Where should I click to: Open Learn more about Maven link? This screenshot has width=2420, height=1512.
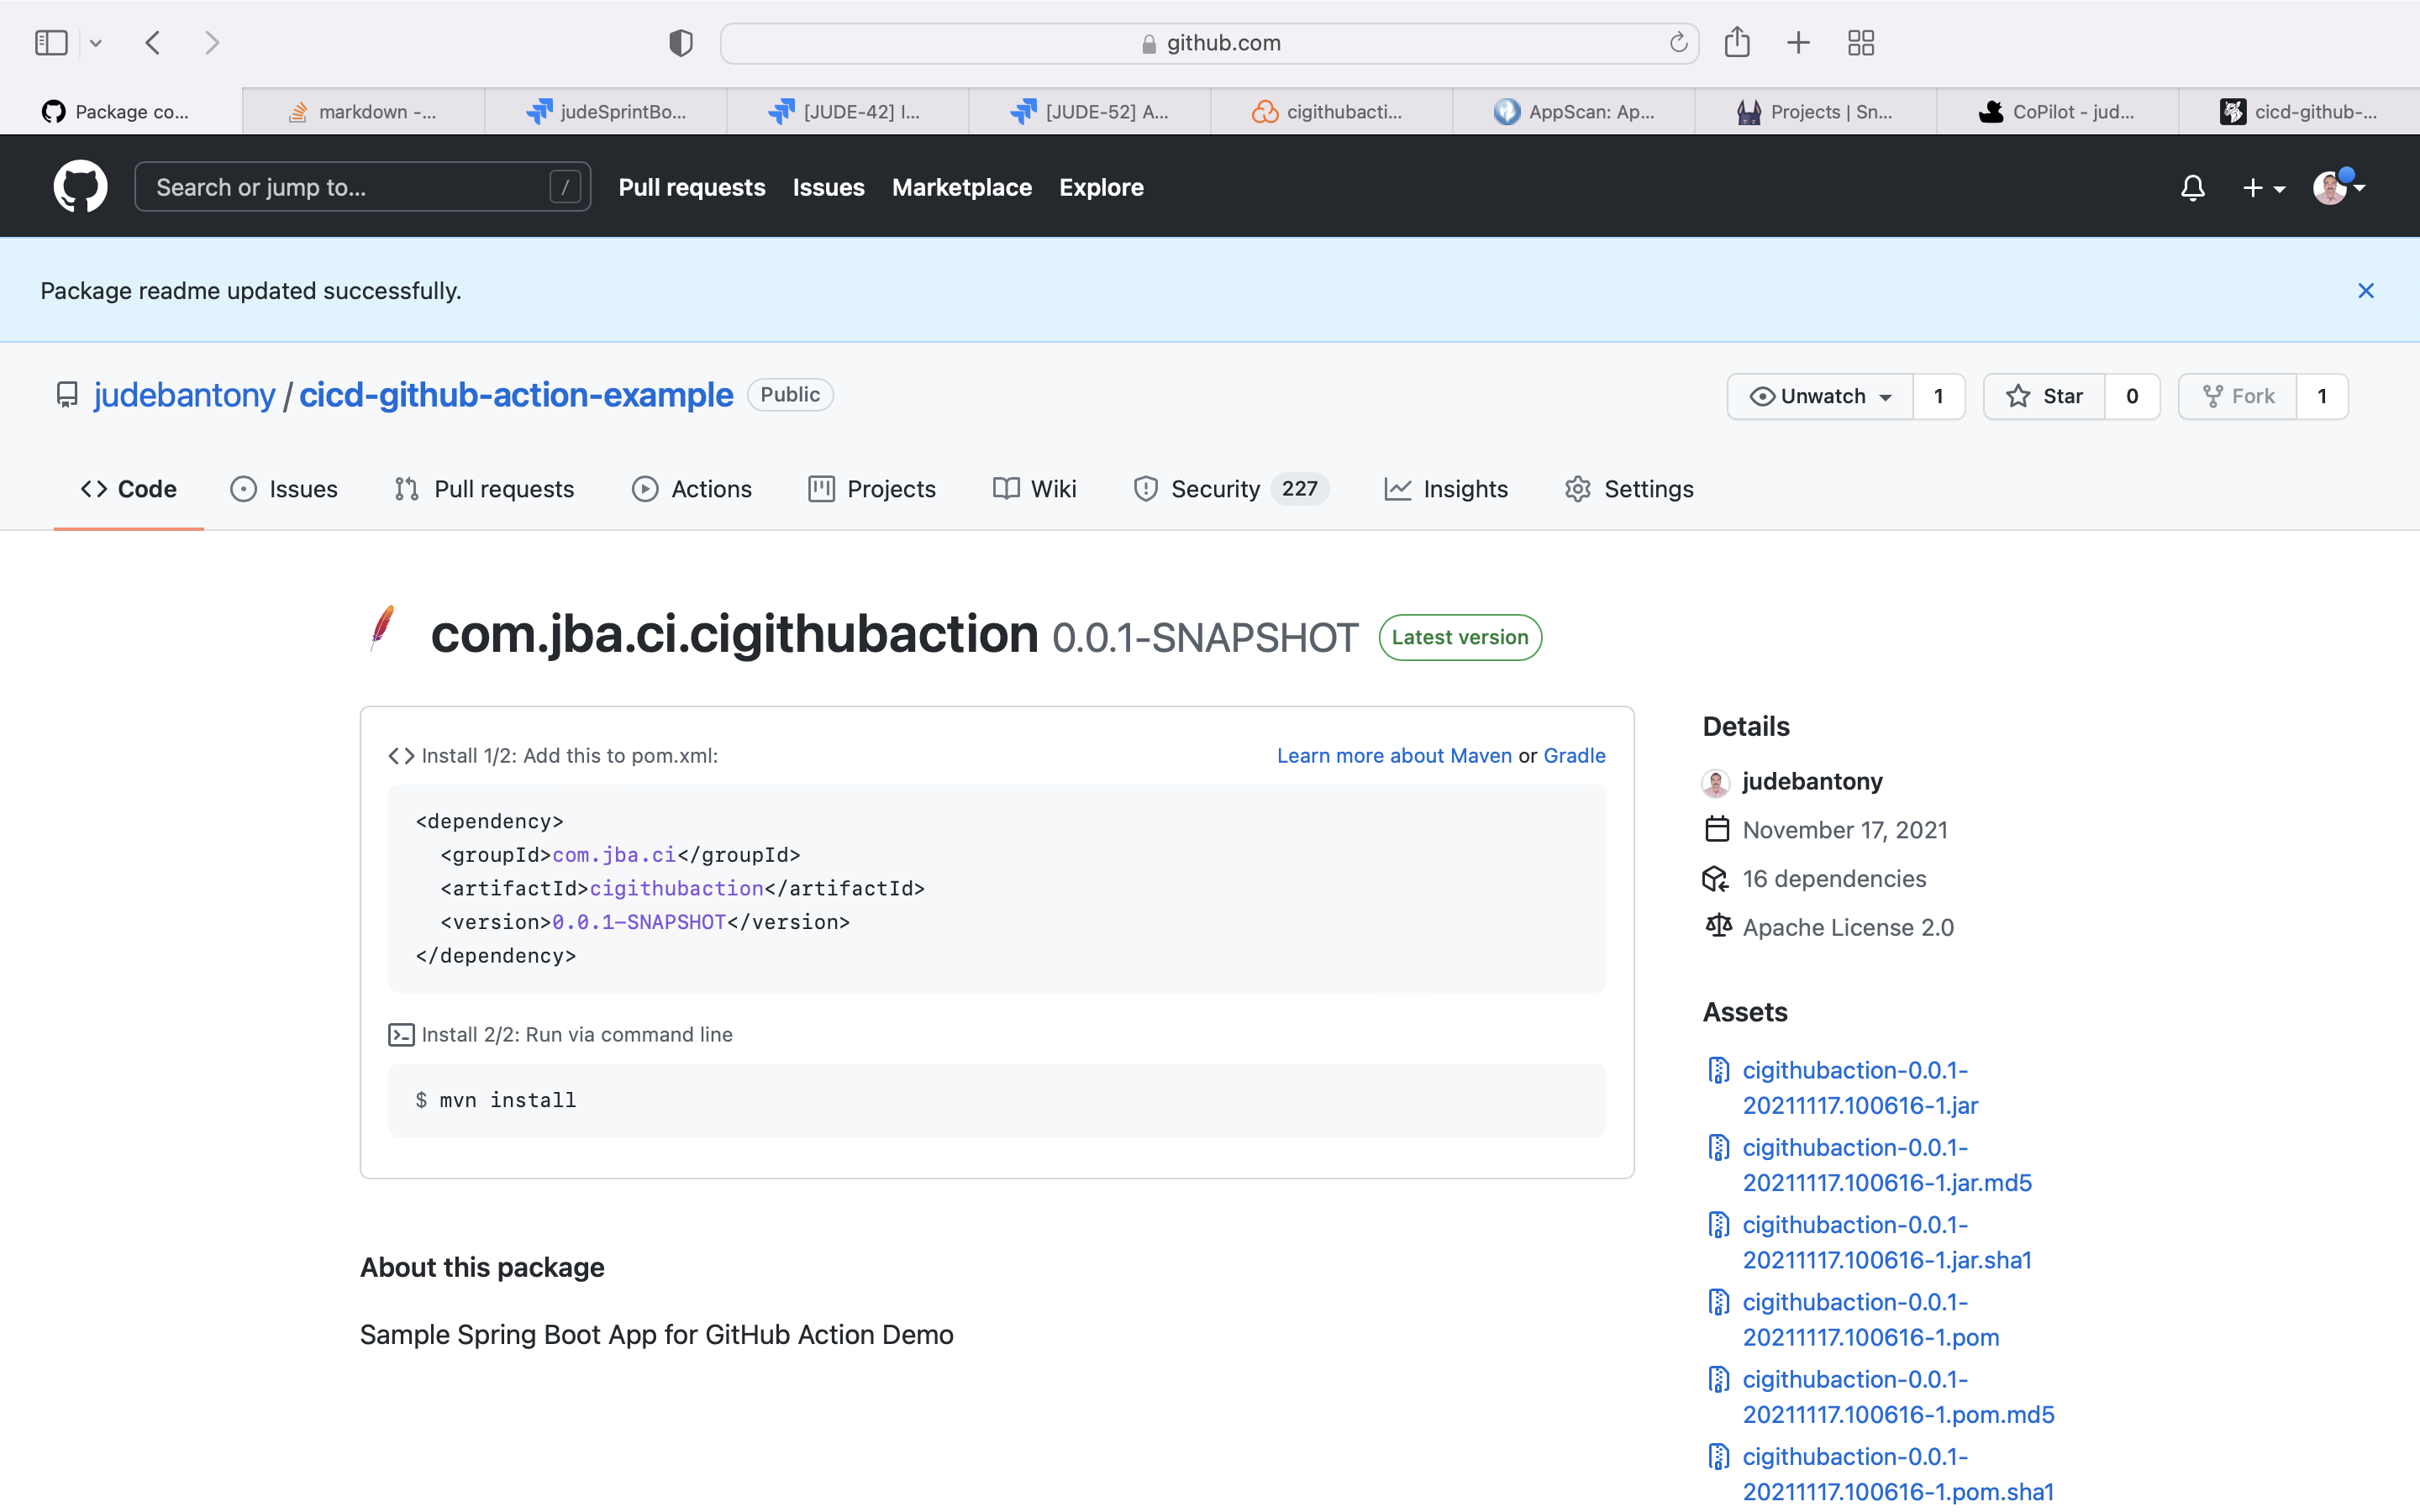tap(1394, 756)
